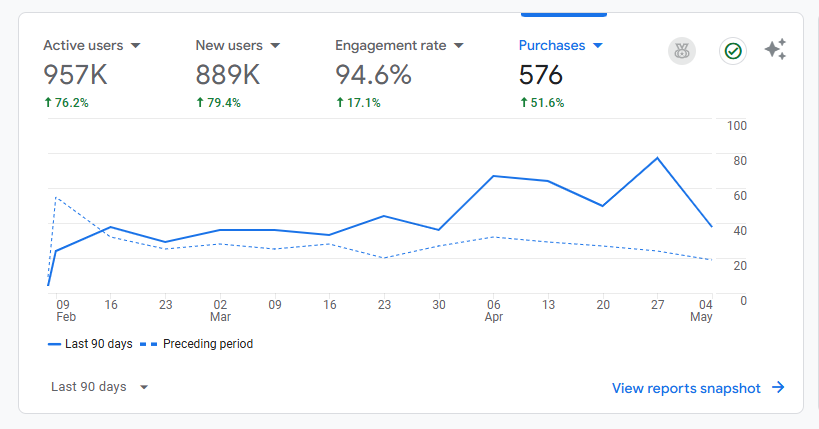This screenshot has width=819, height=429.
Task: Click the solid line's peak above 27 Apr
Action: coord(657,158)
